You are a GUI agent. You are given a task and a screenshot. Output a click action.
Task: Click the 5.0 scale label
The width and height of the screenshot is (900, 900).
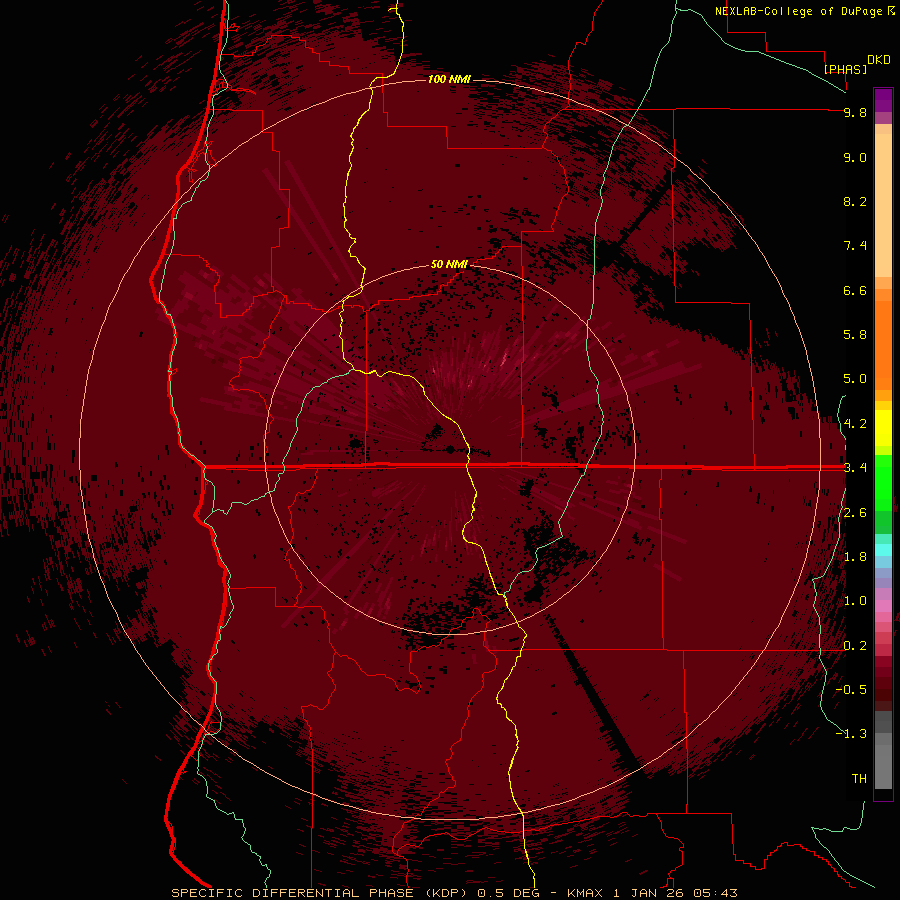coord(855,379)
